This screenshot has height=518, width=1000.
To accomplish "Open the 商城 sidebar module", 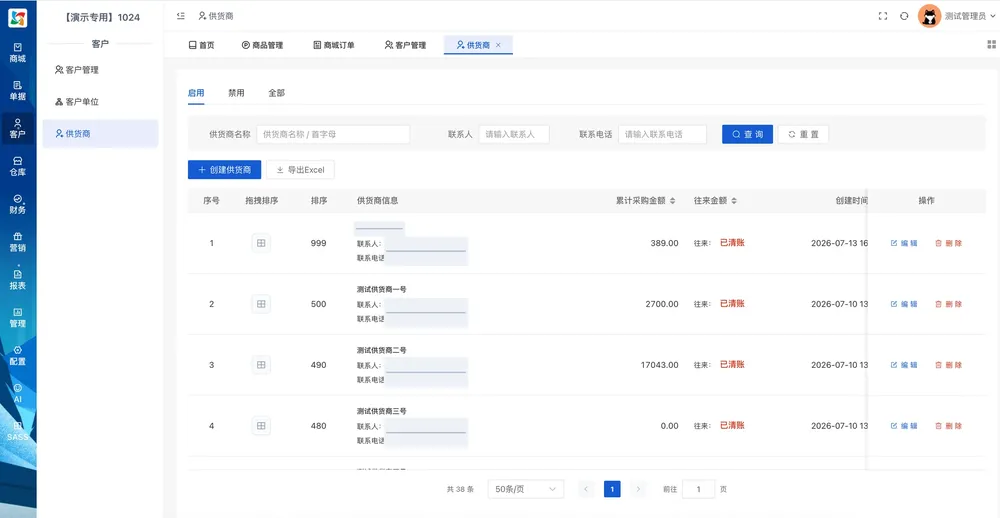I will click(x=18, y=52).
